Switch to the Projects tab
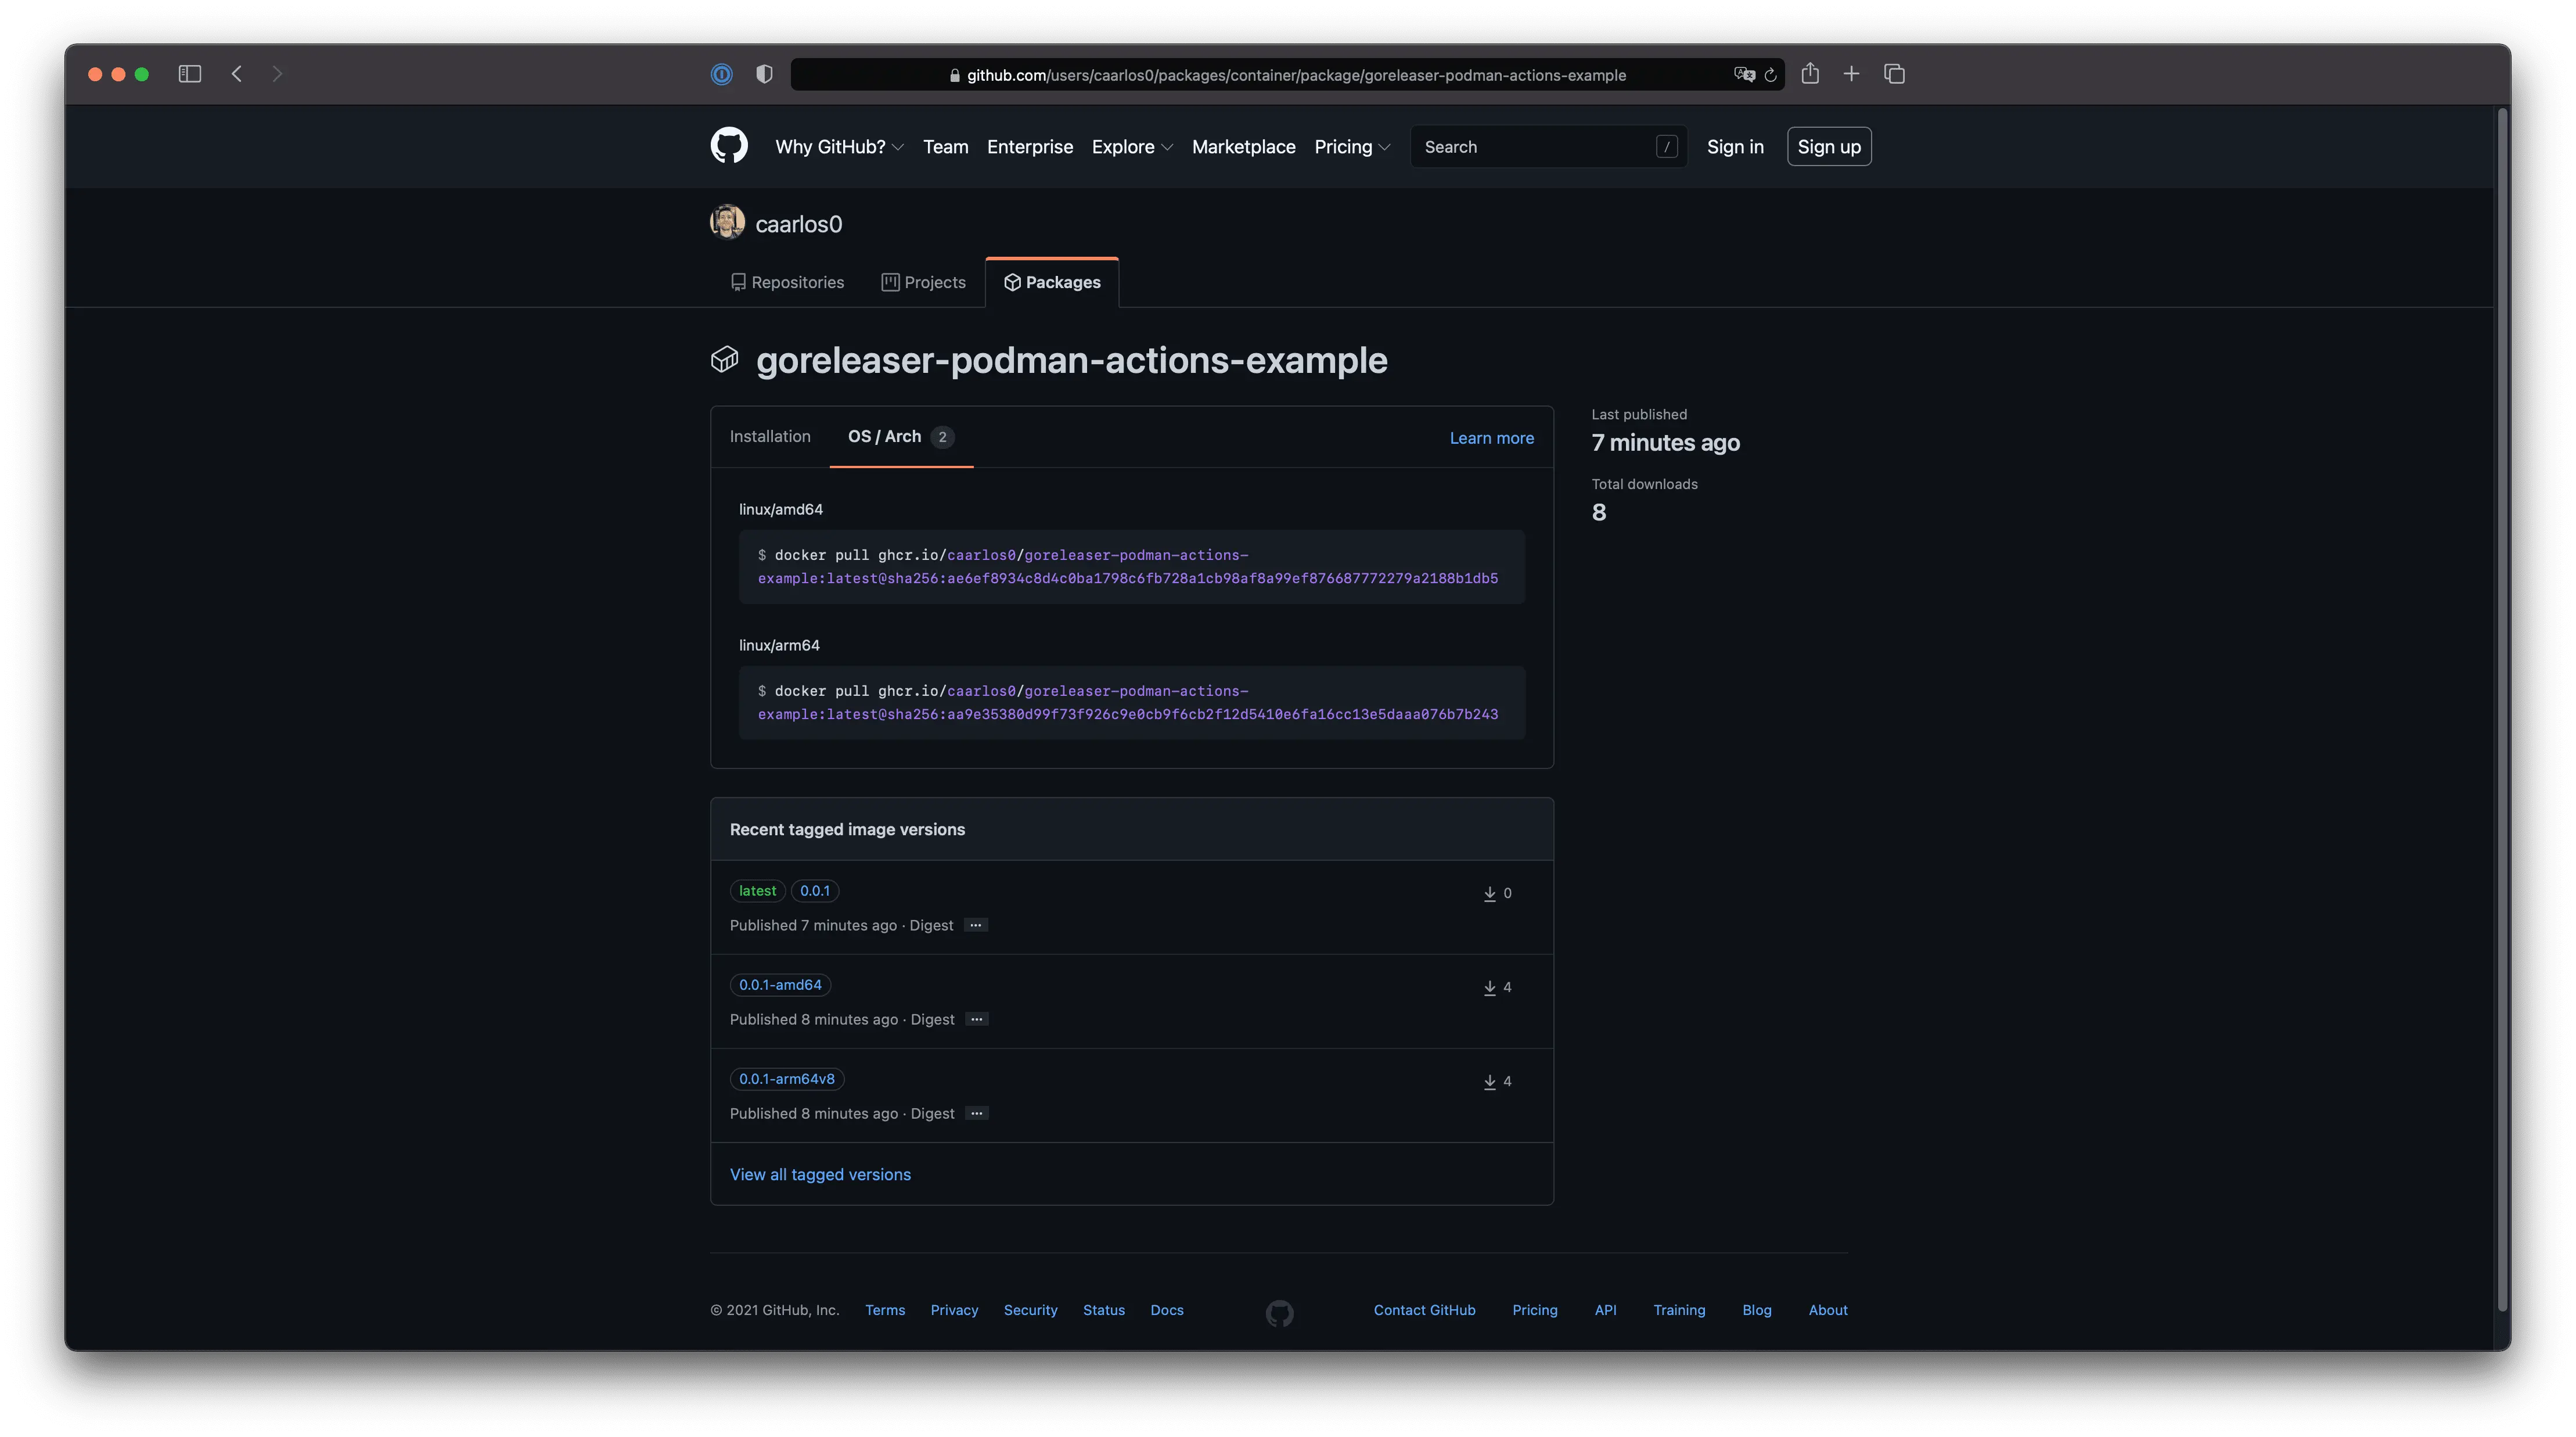Image resolution: width=2576 pixels, height=1437 pixels. tap(923, 282)
